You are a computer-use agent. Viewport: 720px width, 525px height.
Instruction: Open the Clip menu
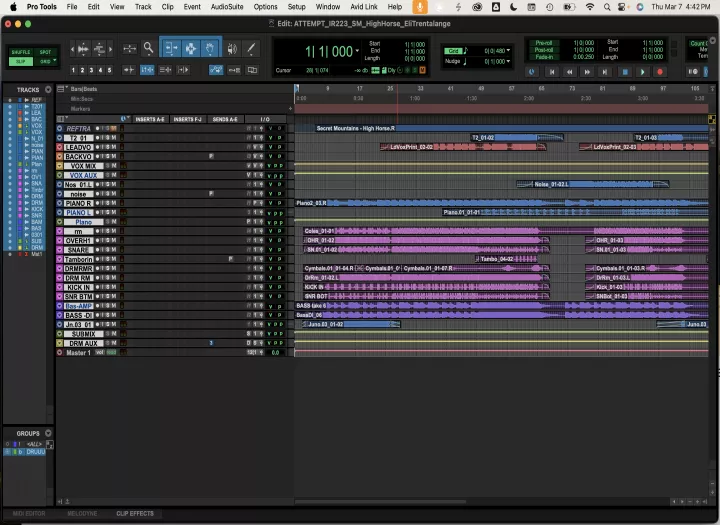tap(168, 7)
